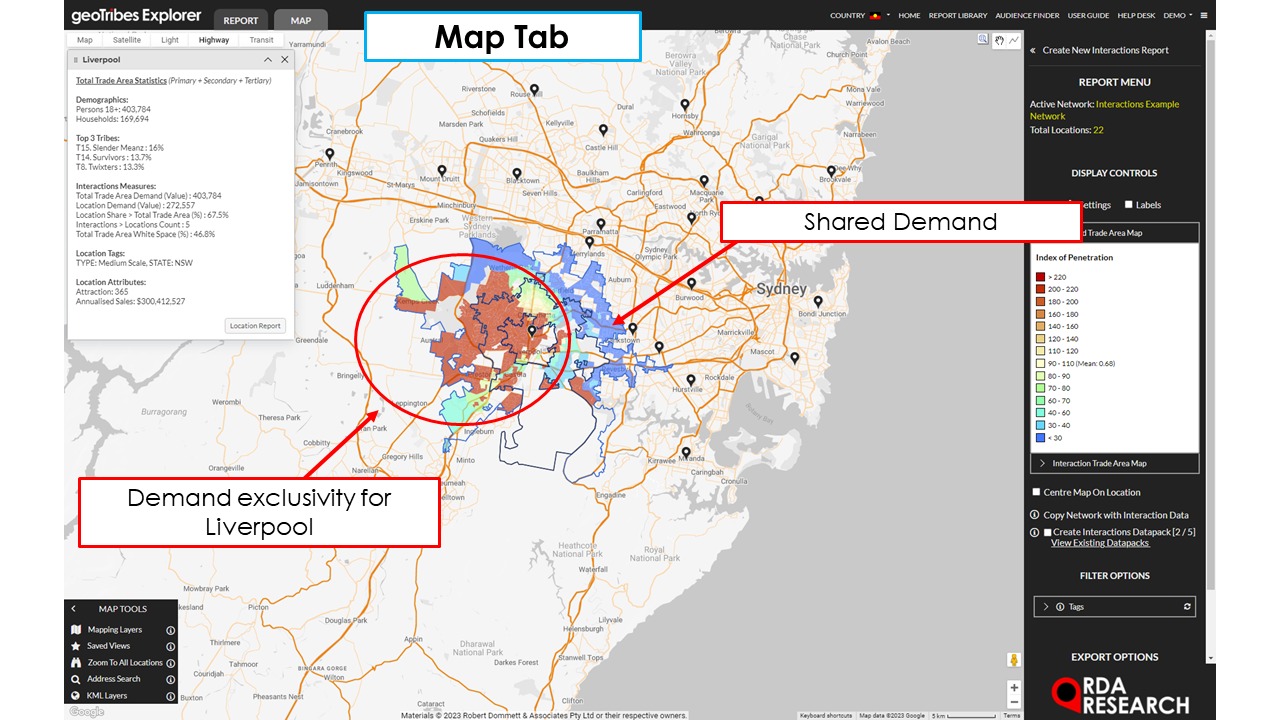Screen dimensions: 1280x720
Task: Open the hamburger menu icon
Action: tap(1204, 16)
